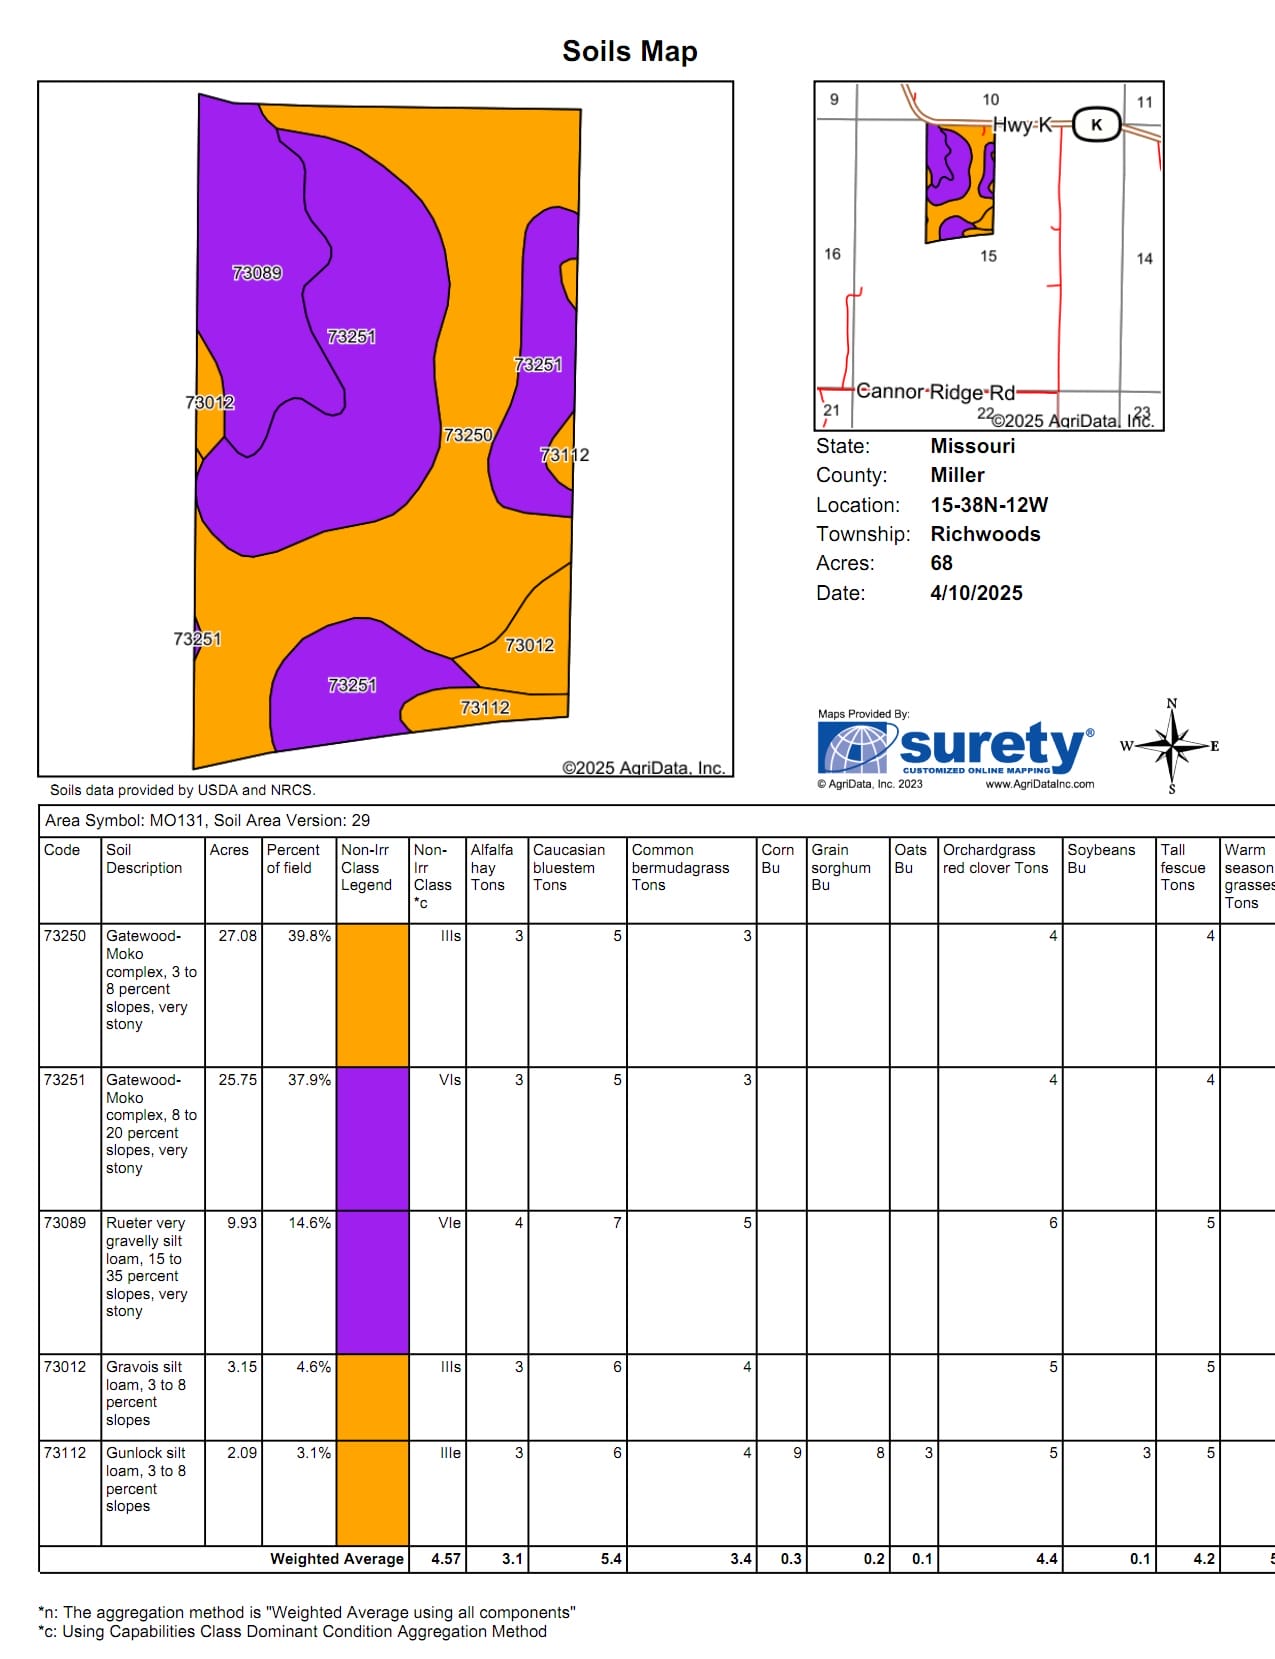1275x1659 pixels.
Task: Click the county value "Miller"
Action: [x=958, y=475]
